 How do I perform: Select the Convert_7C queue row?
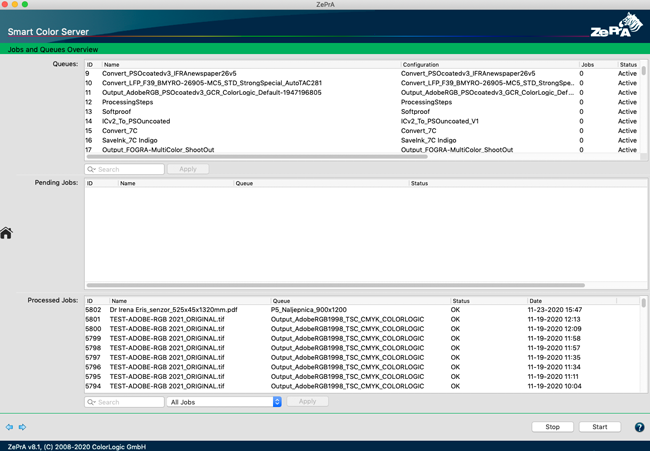point(363,131)
